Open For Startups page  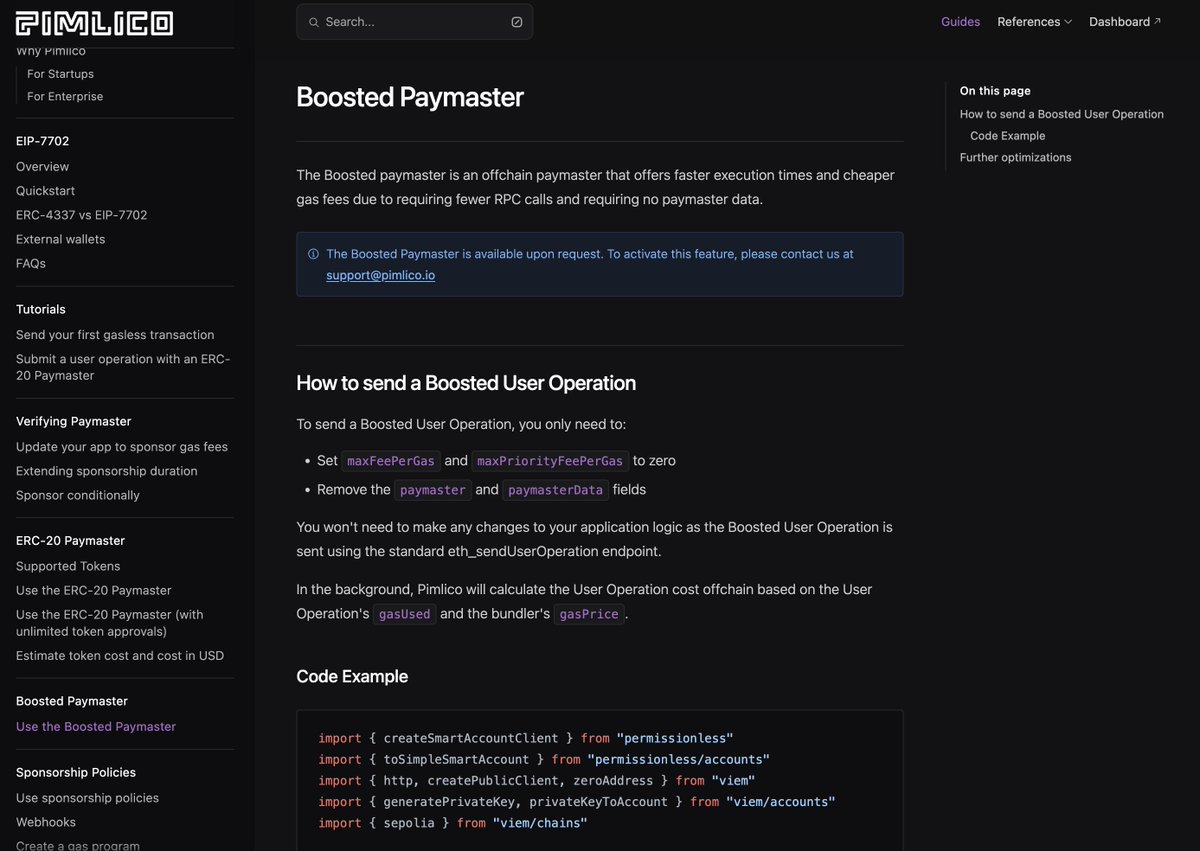pos(60,74)
